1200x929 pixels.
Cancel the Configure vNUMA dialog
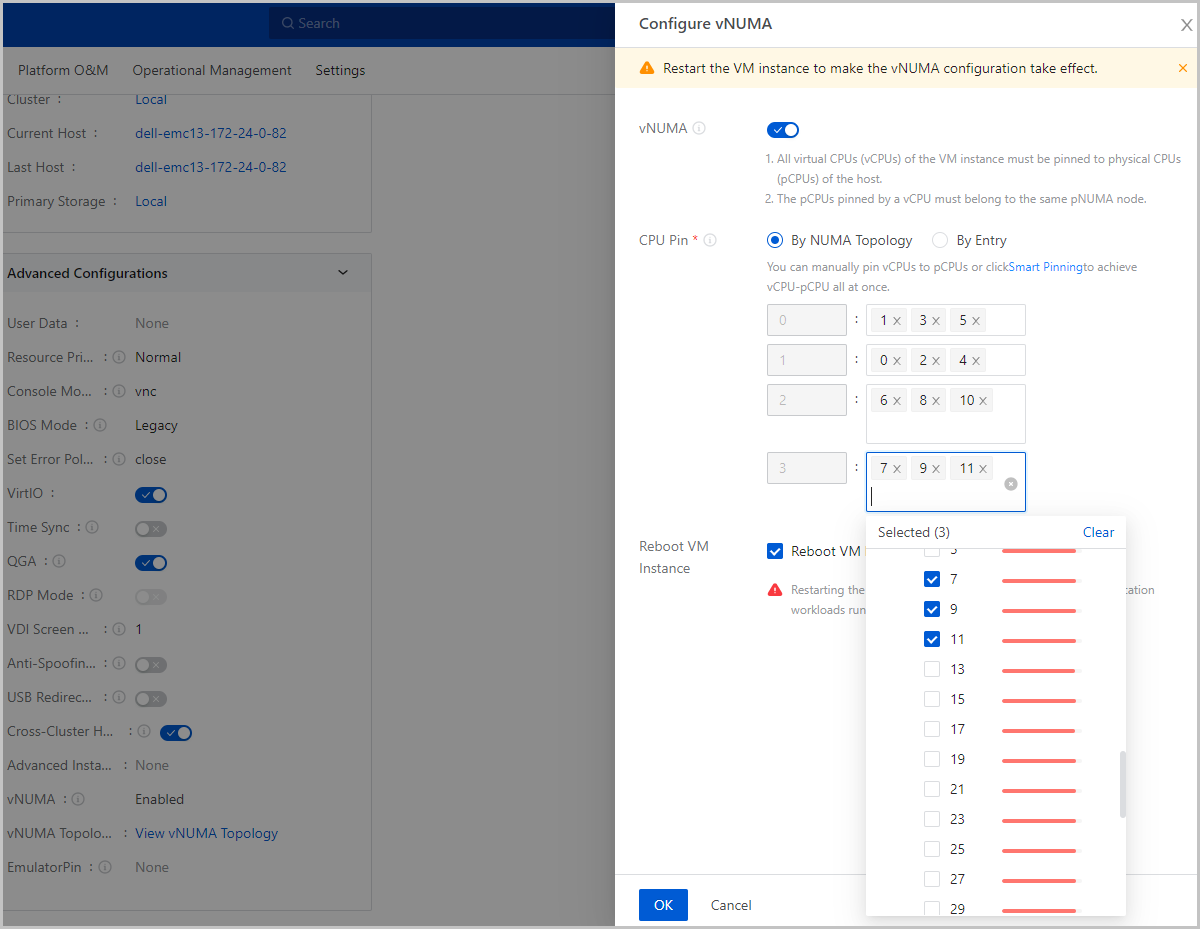tap(731, 905)
